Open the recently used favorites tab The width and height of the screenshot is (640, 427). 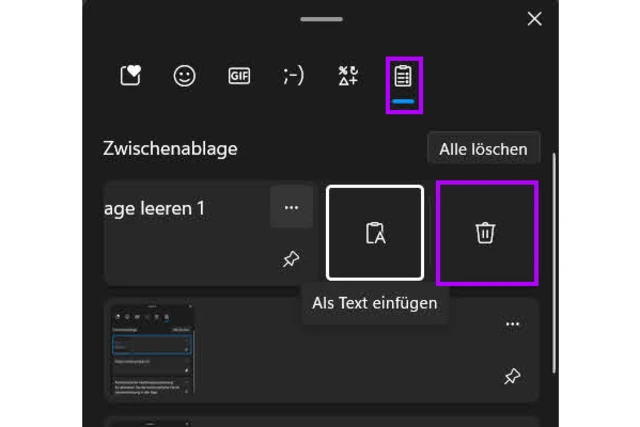(x=130, y=76)
